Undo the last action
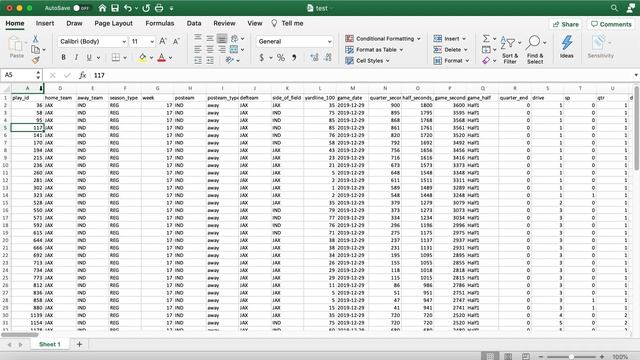Viewport: 640px width, 360px height. 128,8
